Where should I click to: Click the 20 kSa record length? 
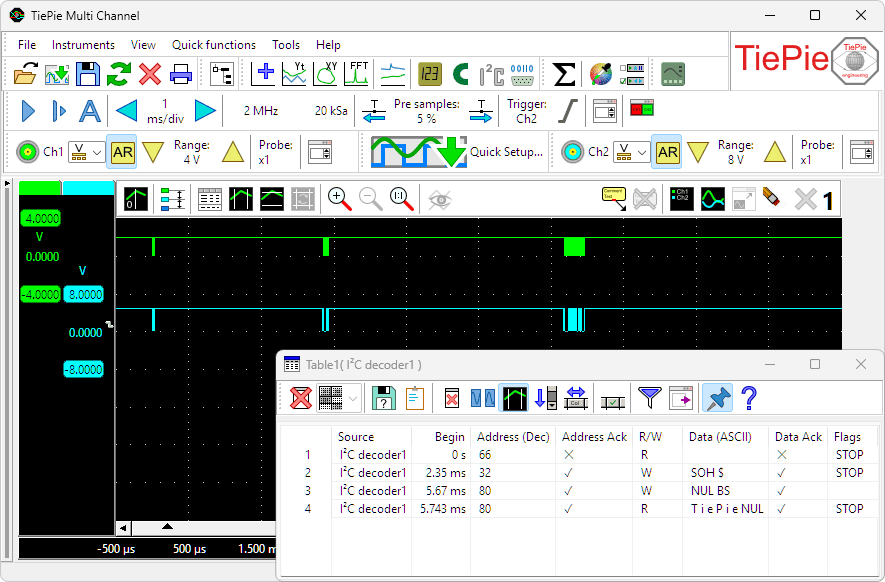[331, 111]
